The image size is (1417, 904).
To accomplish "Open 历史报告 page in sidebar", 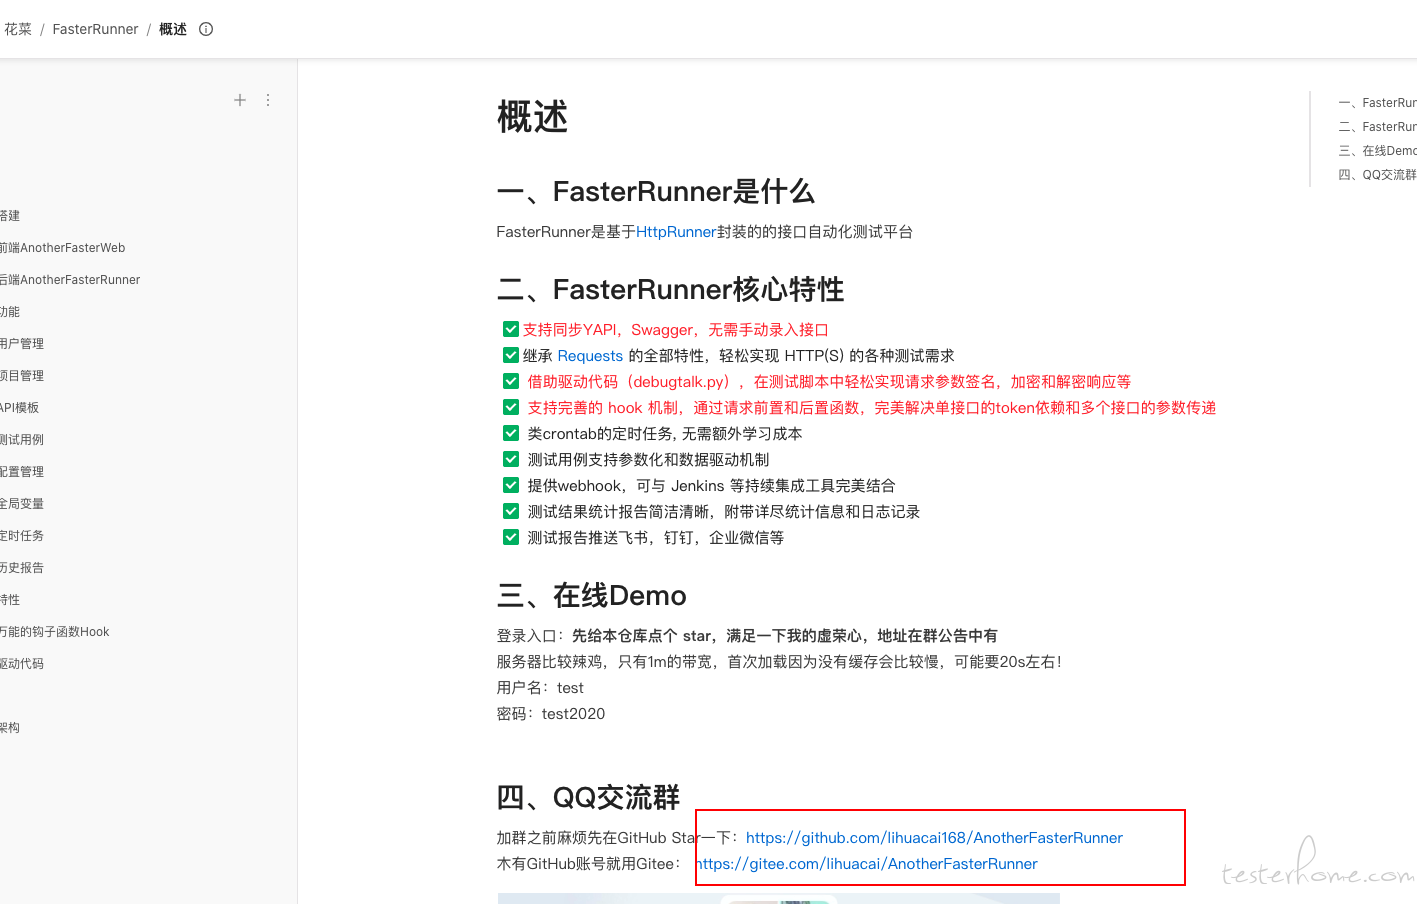I will (22, 568).
